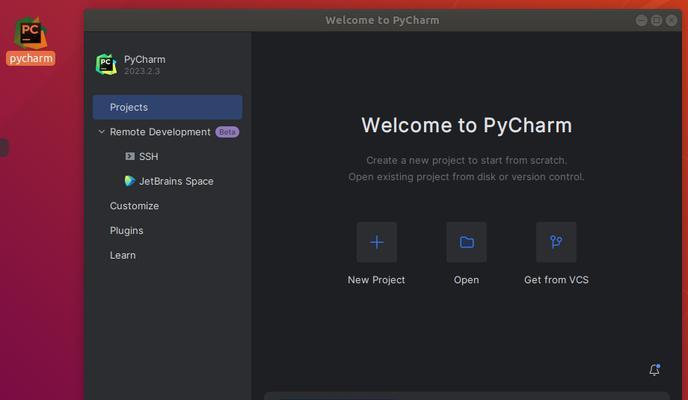The height and width of the screenshot is (400, 688).
Task: Click the Beta badge next to Remote Development
Action: [x=227, y=132]
